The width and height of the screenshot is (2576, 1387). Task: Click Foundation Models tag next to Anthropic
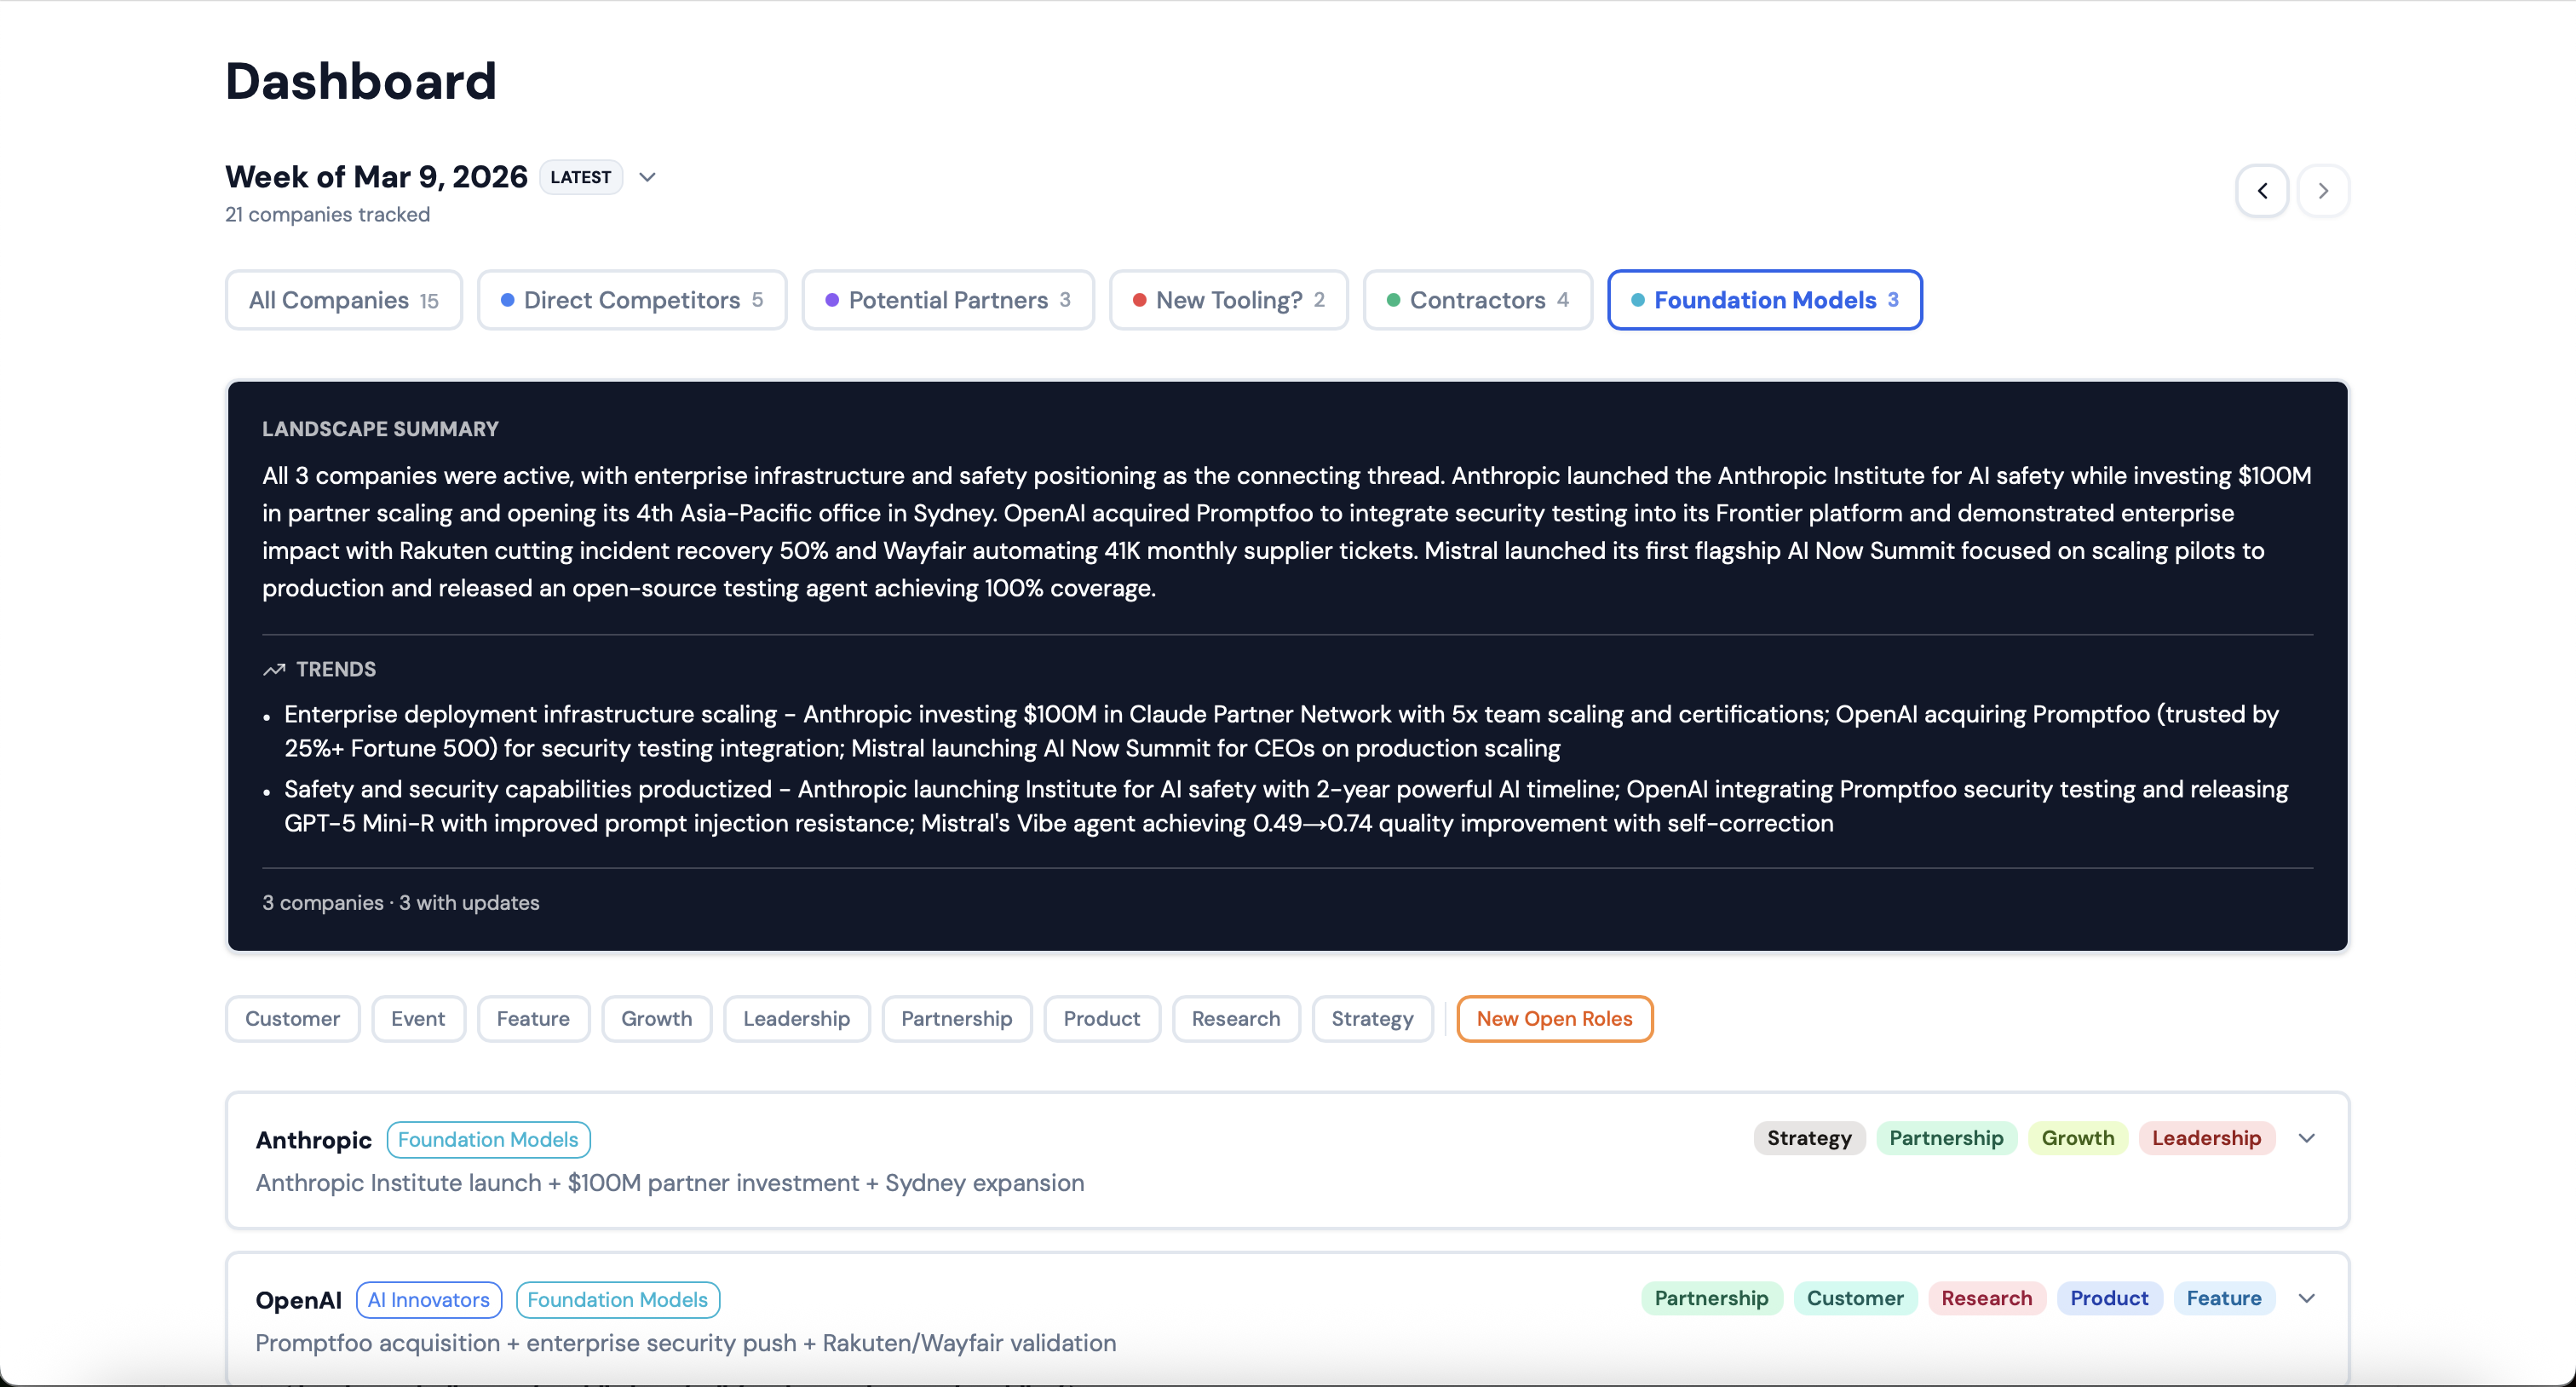click(x=488, y=1139)
